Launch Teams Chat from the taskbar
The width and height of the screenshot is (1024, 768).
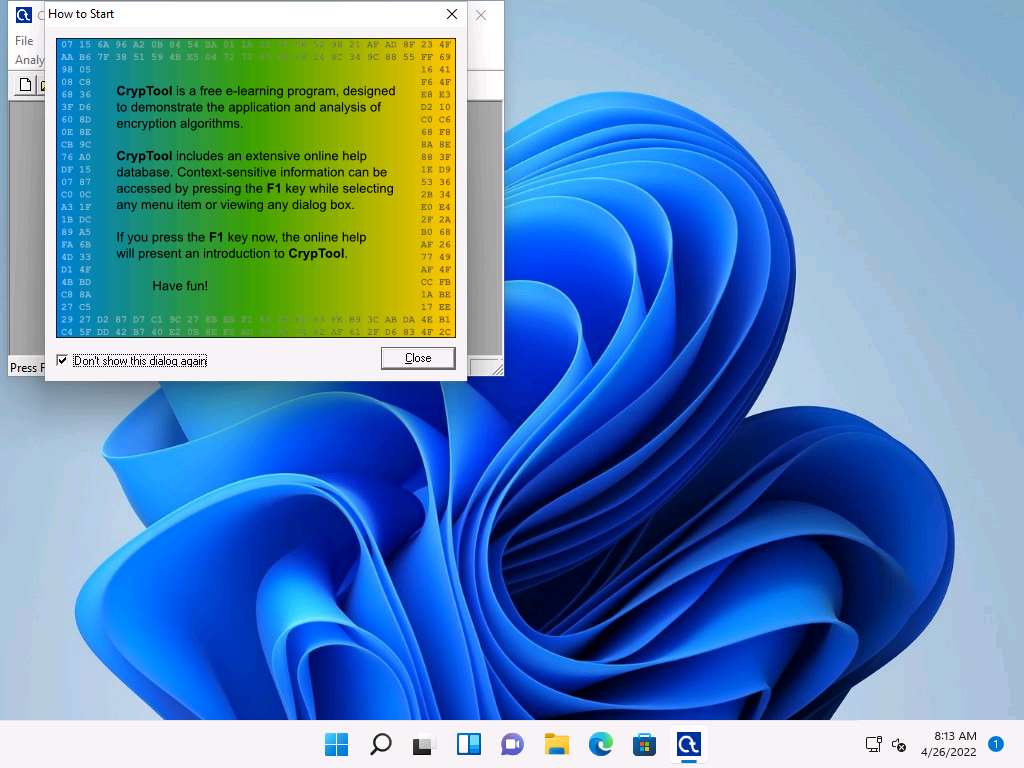tap(513, 744)
